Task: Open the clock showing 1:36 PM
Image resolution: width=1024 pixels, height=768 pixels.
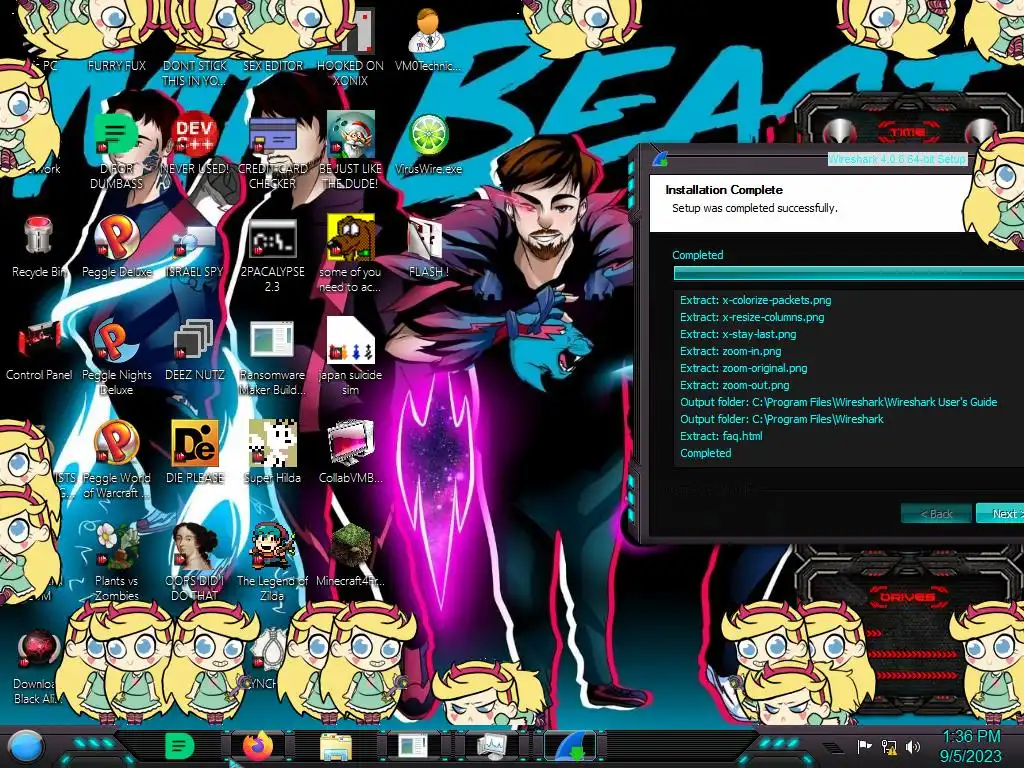Action: (x=971, y=746)
